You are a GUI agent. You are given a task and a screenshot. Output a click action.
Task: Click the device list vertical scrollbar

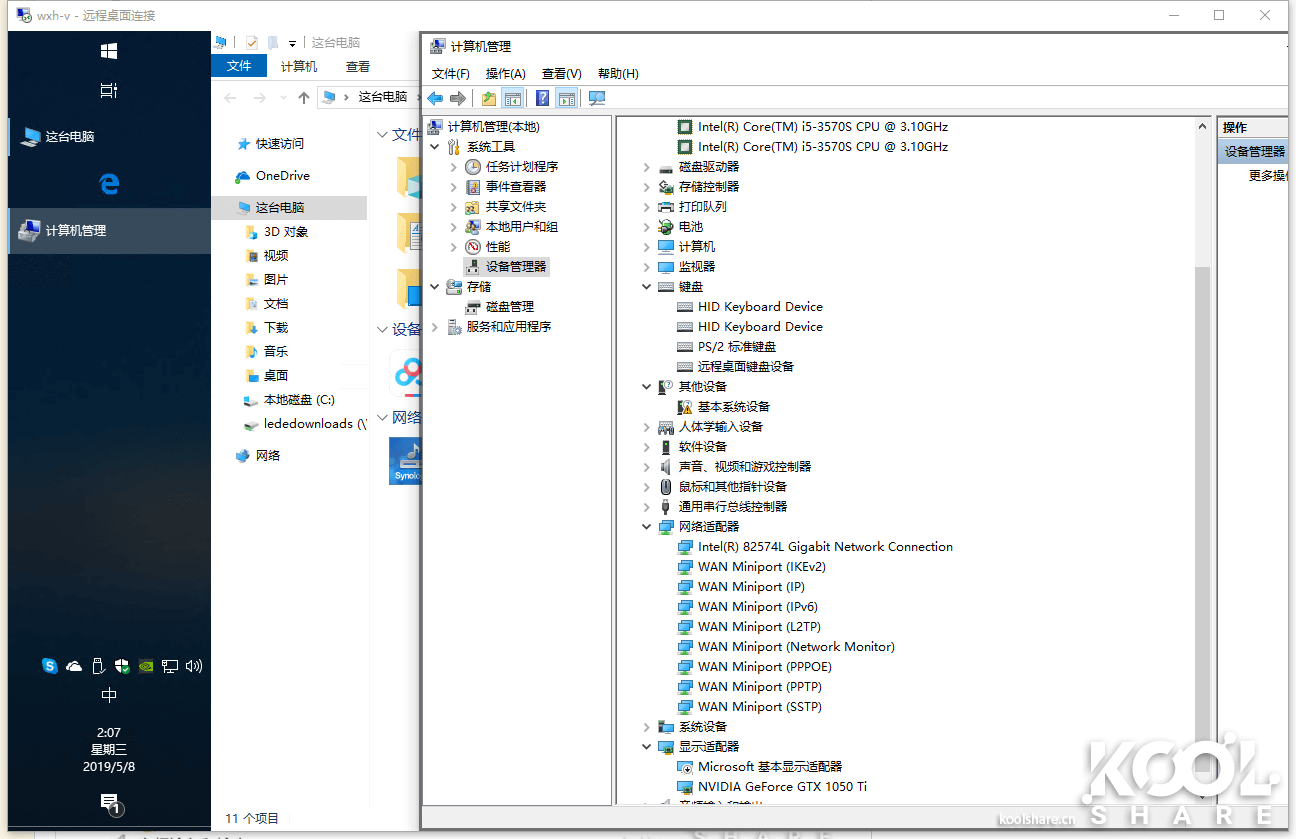click(1202, 500)
